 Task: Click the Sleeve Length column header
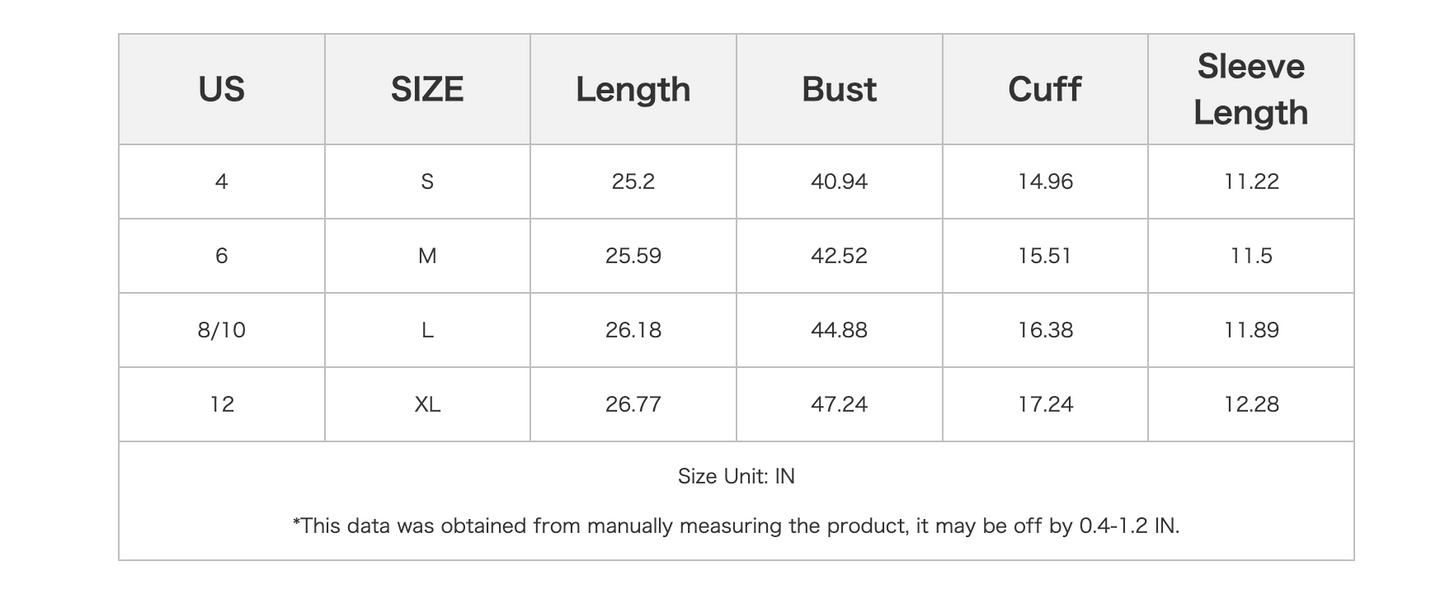point(1250,89)
